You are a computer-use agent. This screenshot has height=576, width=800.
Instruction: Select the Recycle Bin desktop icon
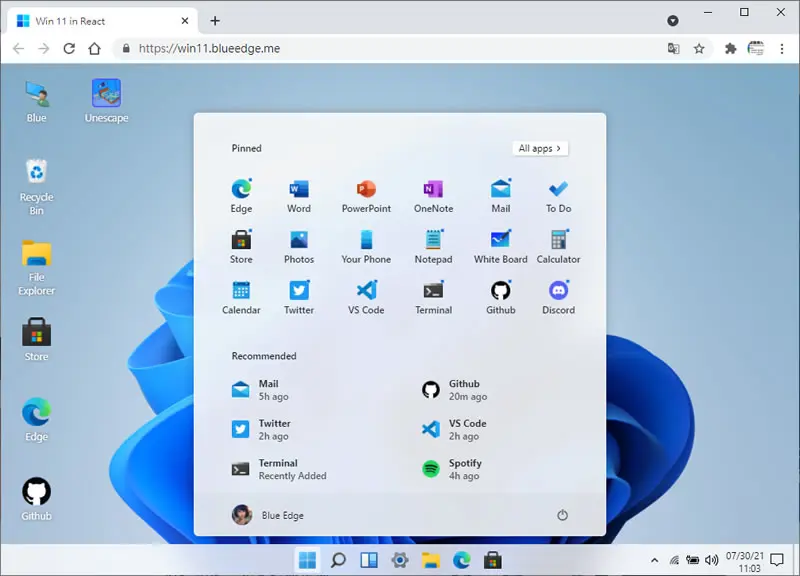click(x=36, y=187)
